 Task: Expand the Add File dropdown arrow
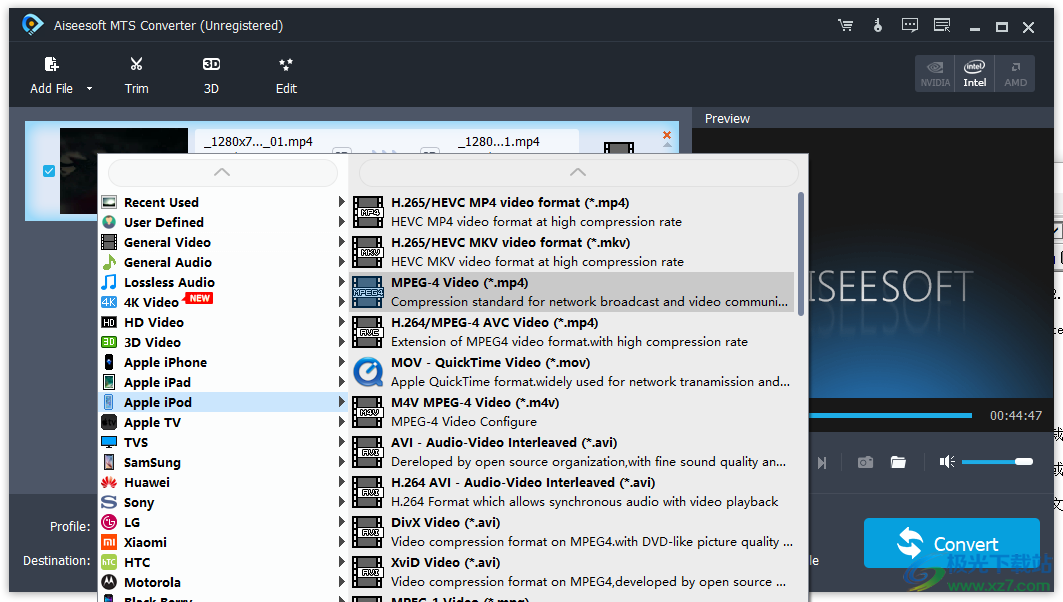(x=89, y=89)
